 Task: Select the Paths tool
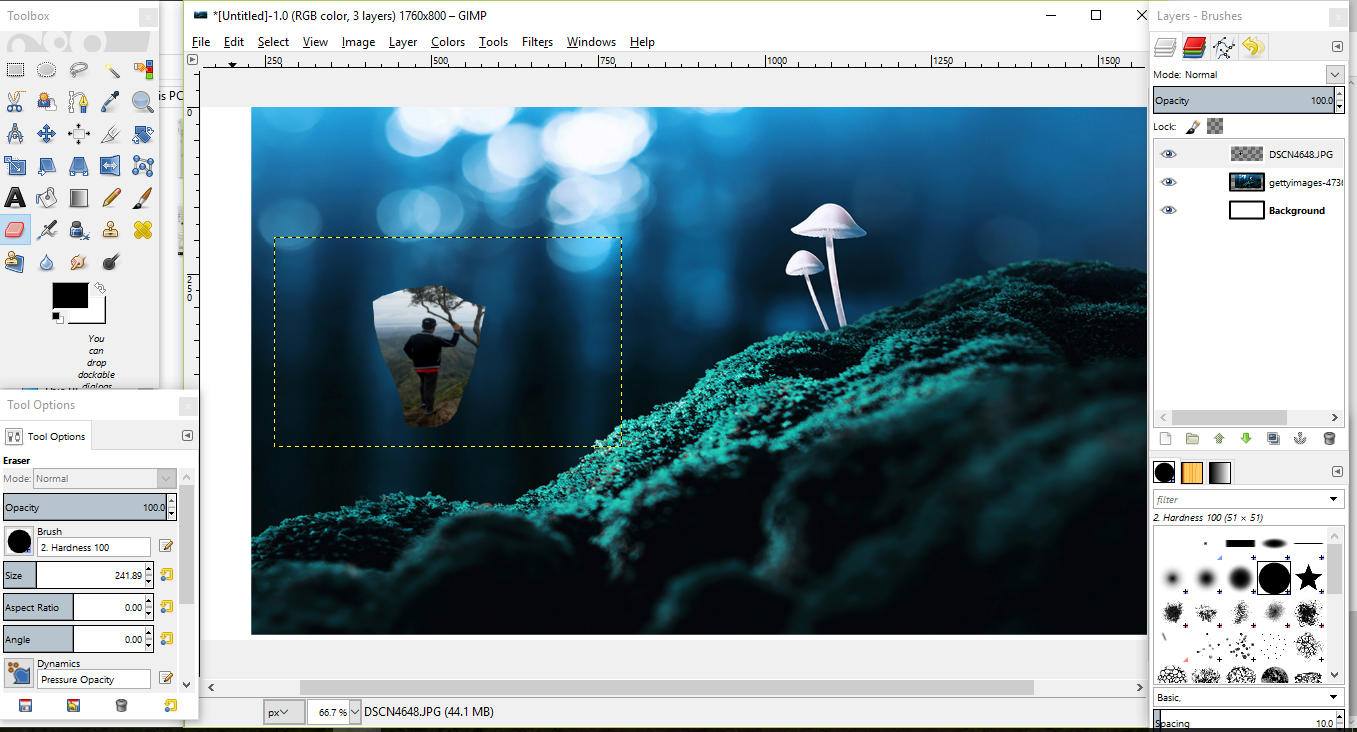(79, 102)
